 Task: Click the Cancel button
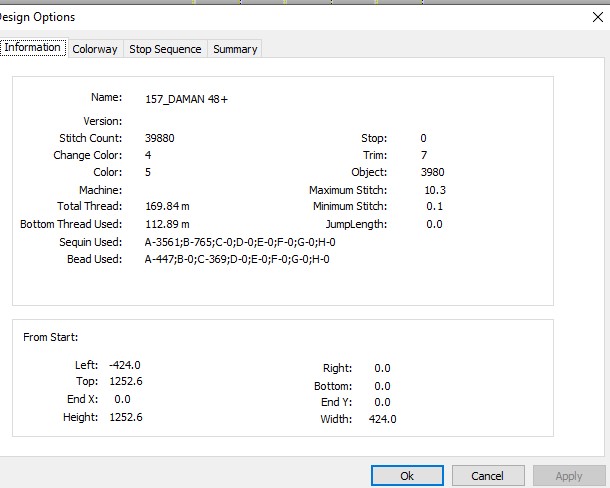click(x=488, y=476)
